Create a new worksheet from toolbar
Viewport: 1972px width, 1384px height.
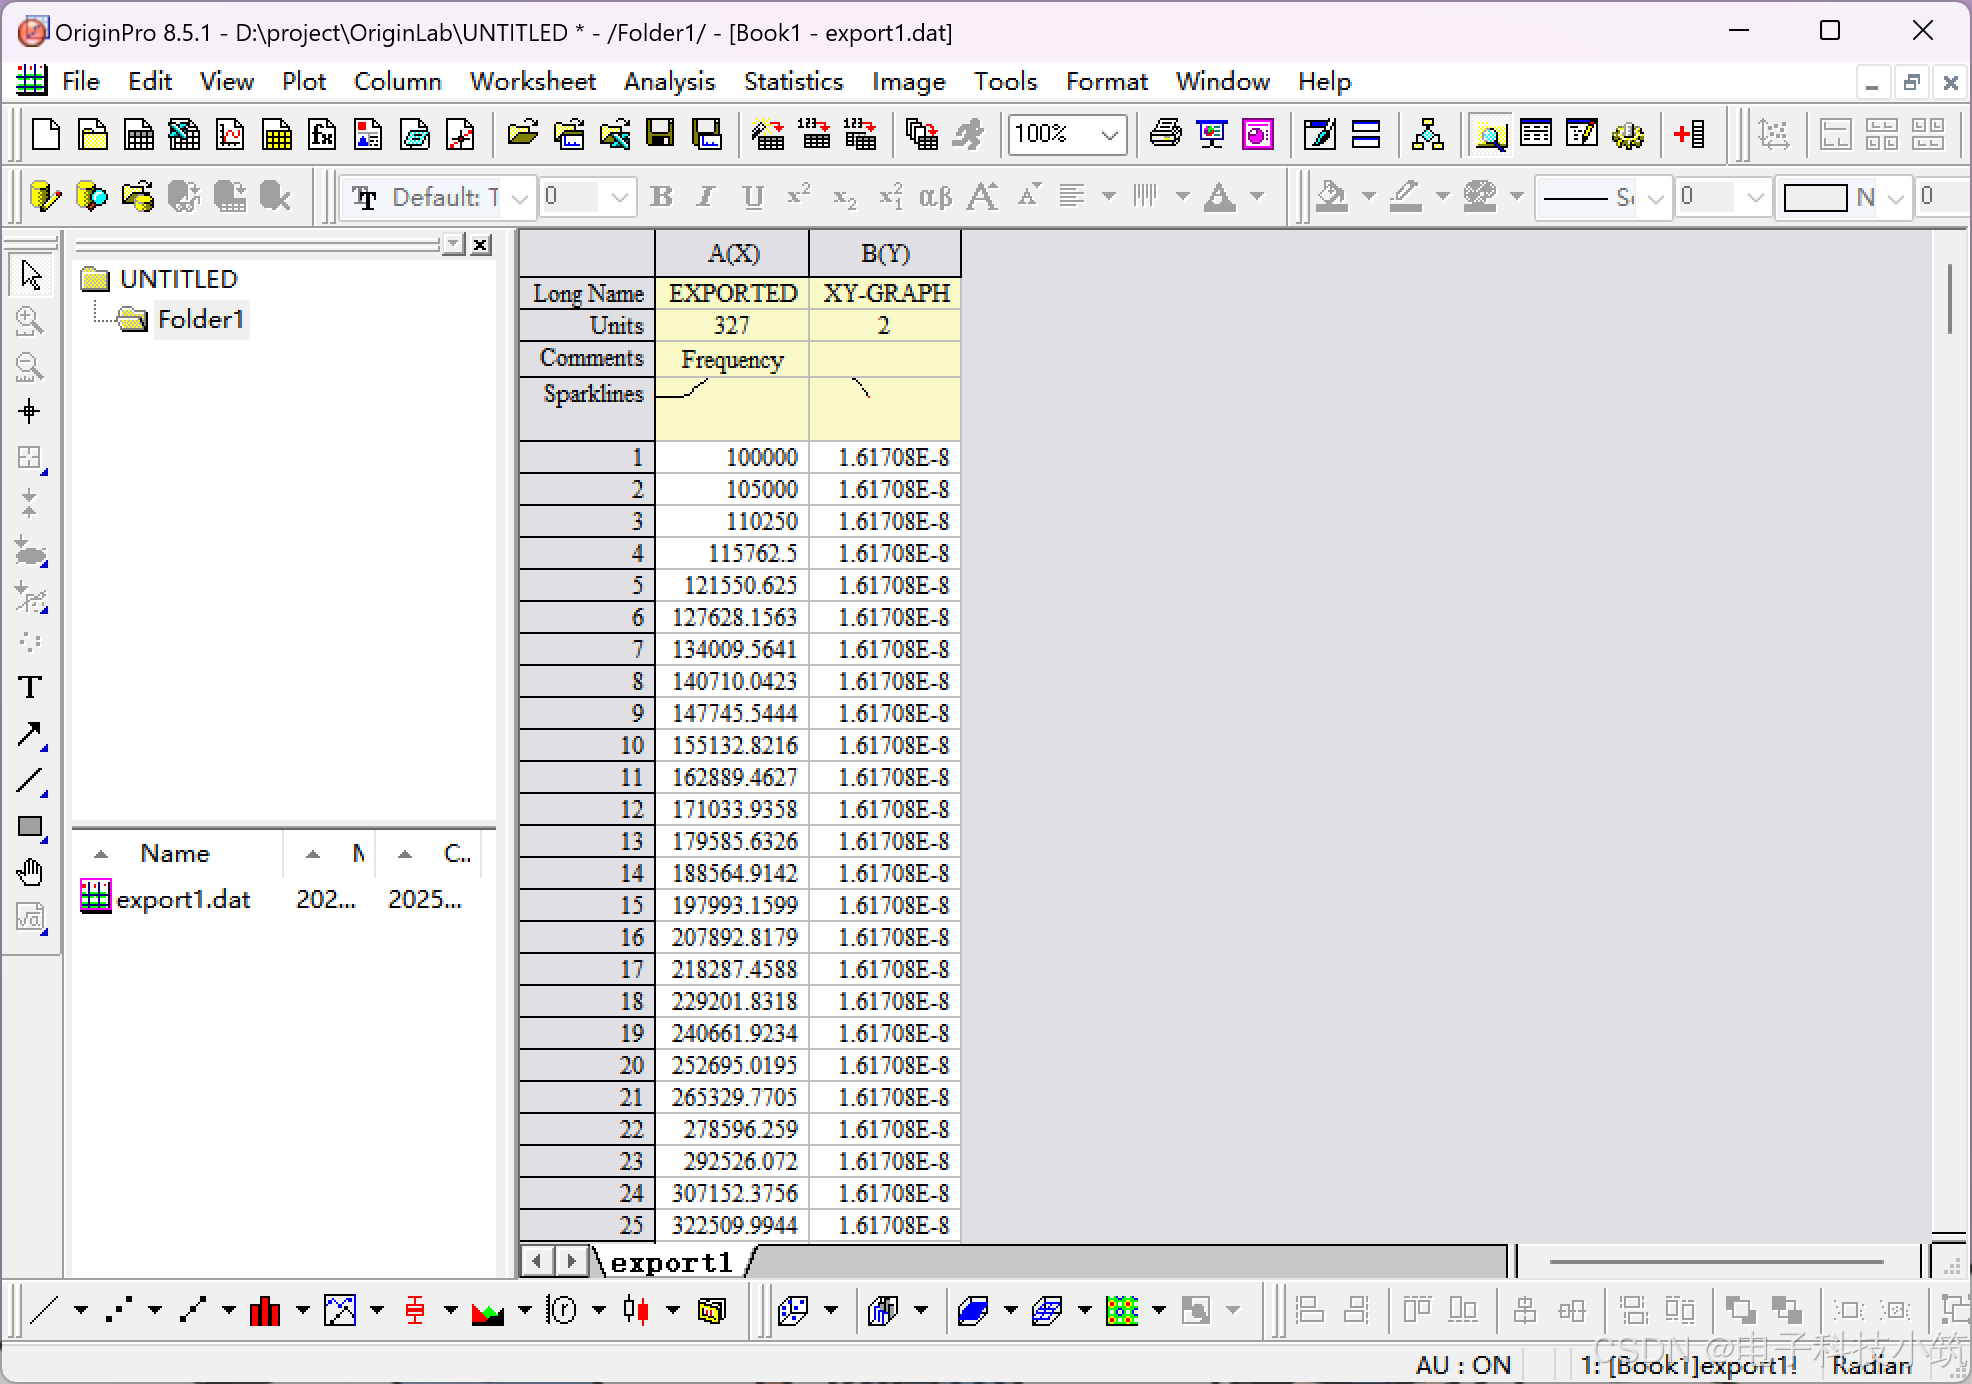[x=138, y=134]
